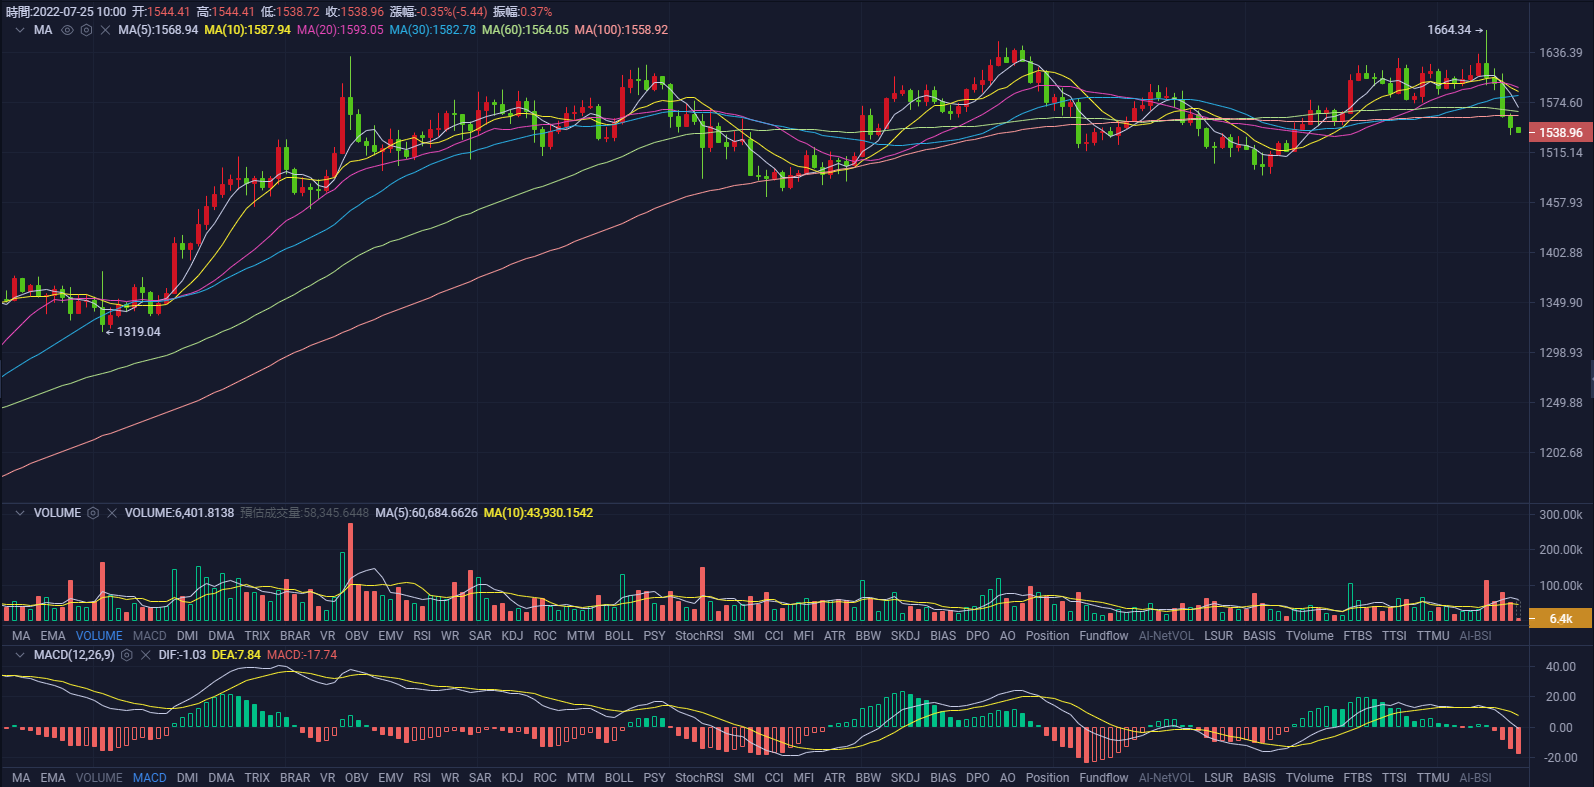
Task: Select TRIX tab in upper indicator row
Action: pos(257,636)
